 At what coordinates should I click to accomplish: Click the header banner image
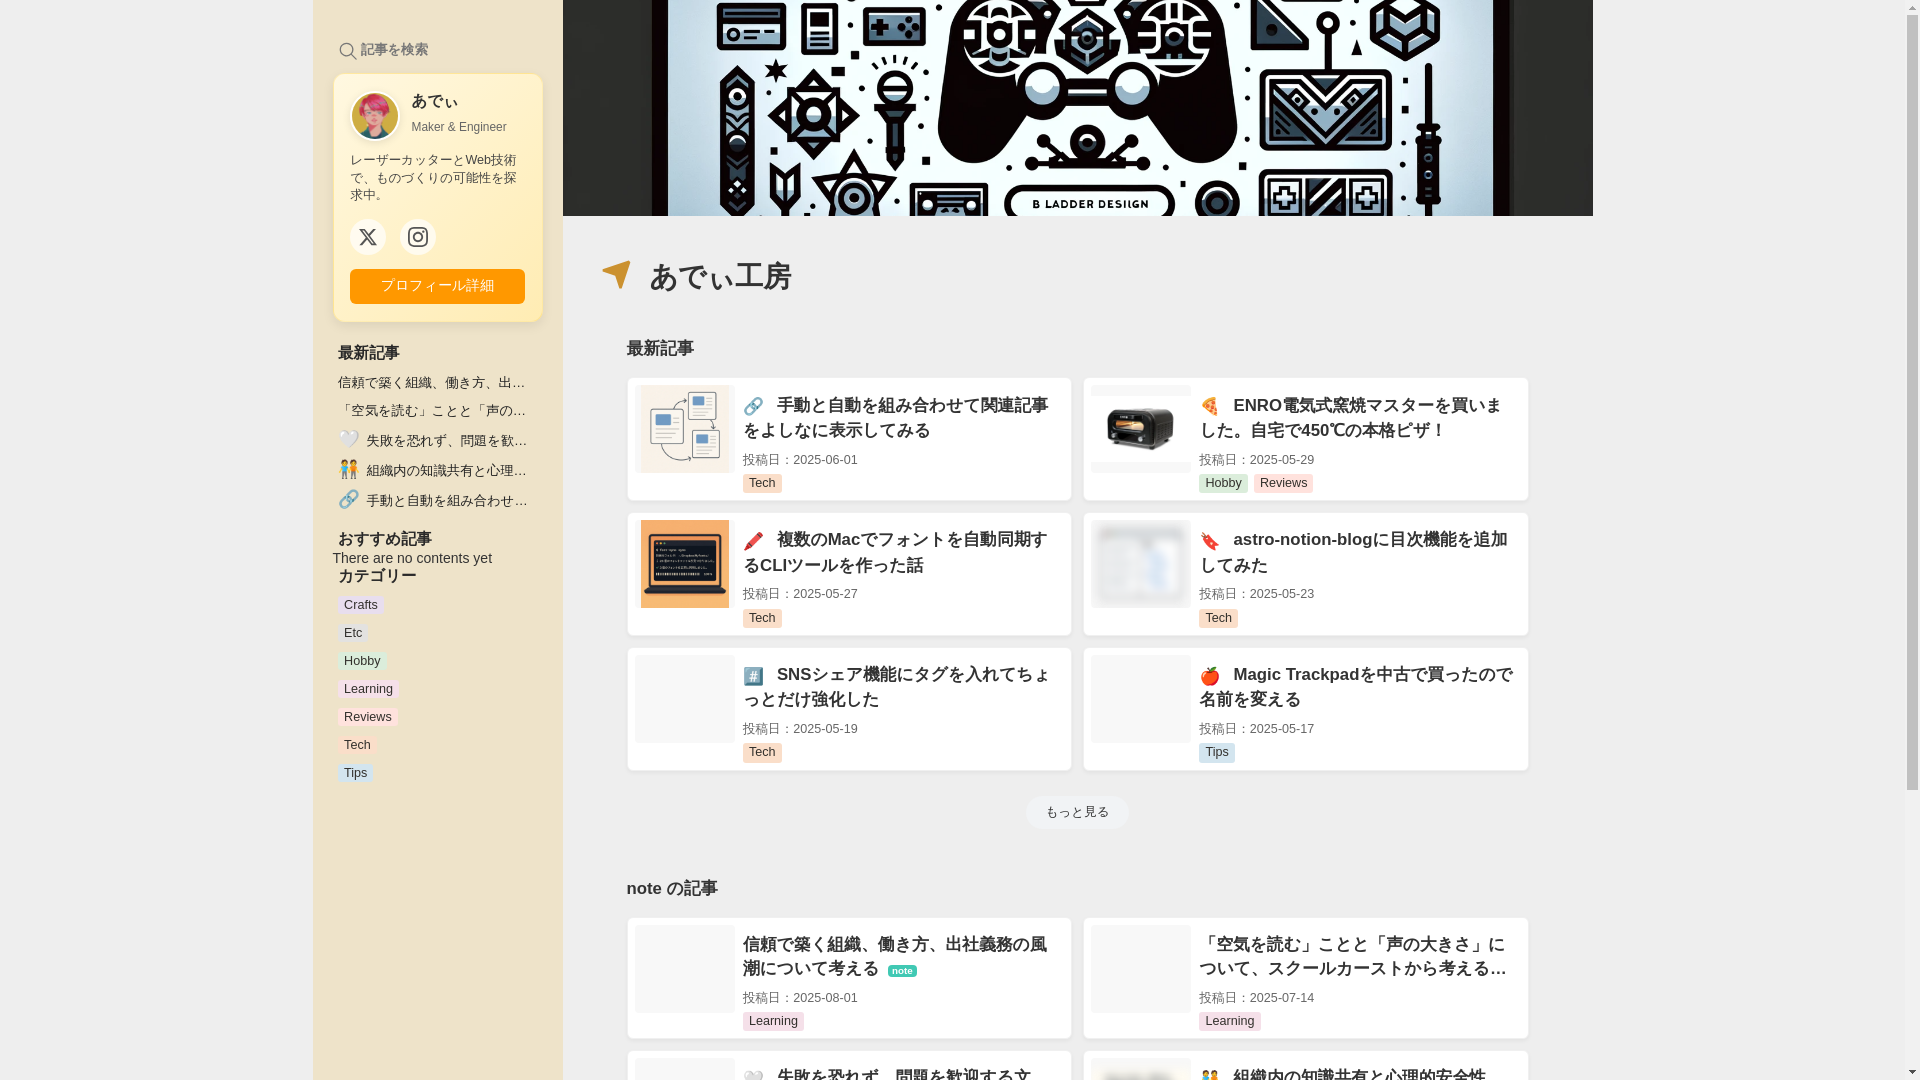click(1077, 108)
